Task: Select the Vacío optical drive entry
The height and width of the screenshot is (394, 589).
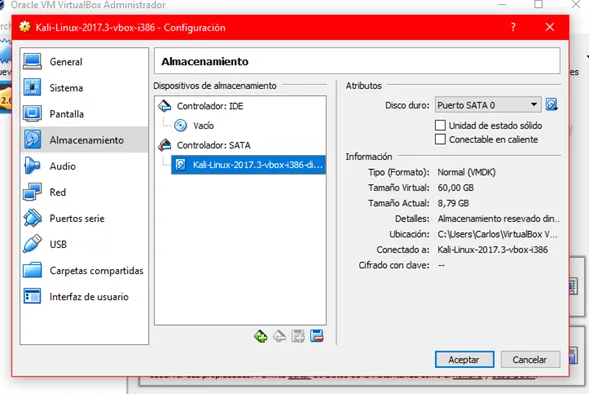Action: pos(240,125)
